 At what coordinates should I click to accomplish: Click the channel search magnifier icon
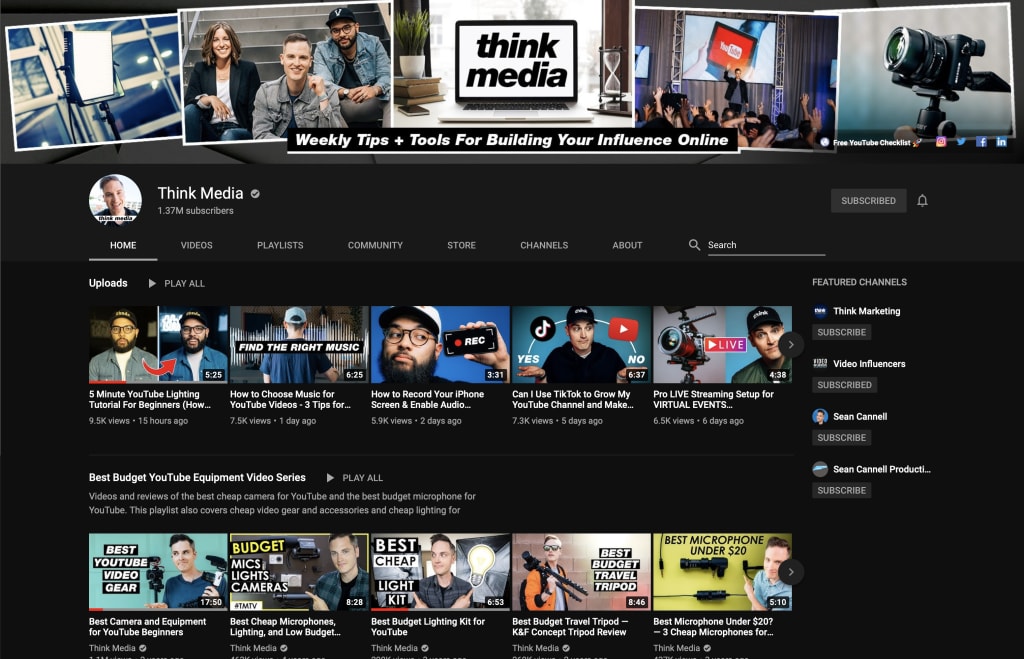click(x=694, y=245)
